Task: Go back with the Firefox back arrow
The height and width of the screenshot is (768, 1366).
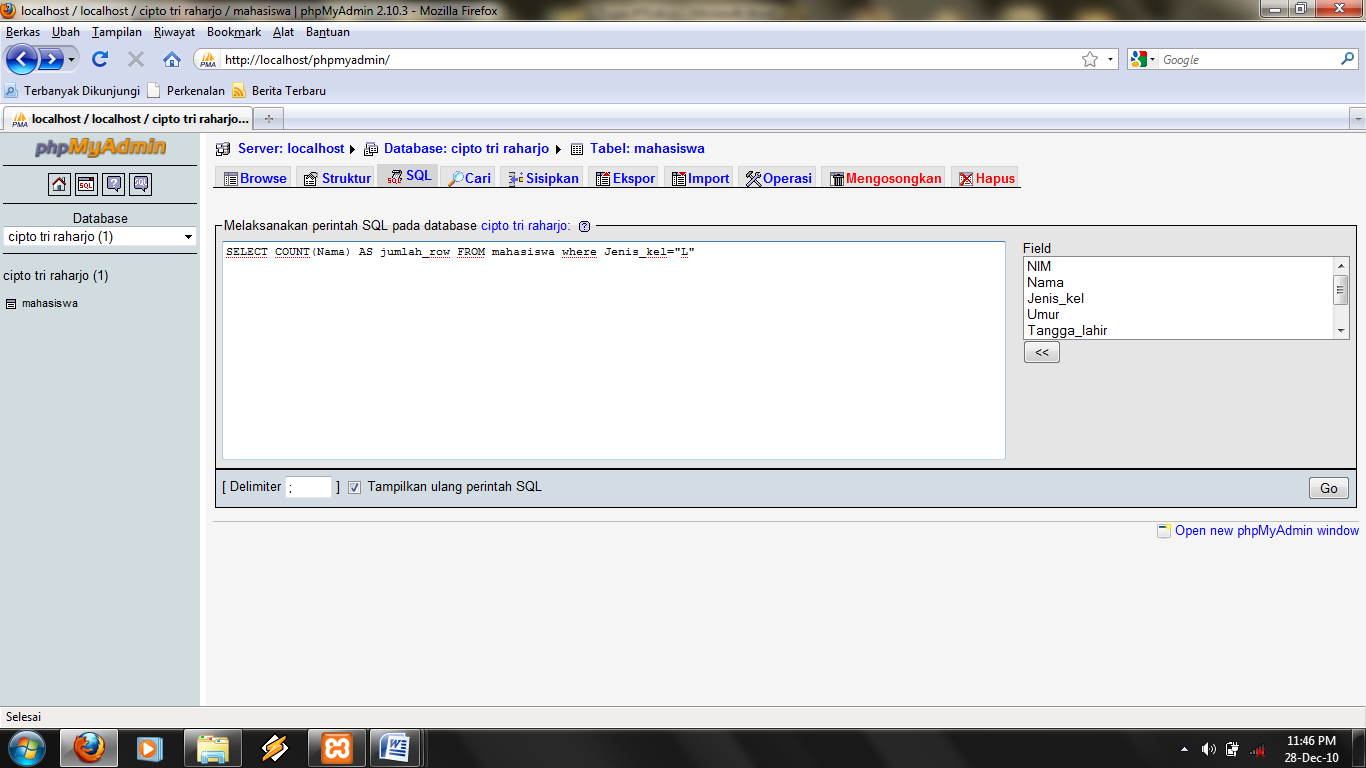Action: (22, 59)
